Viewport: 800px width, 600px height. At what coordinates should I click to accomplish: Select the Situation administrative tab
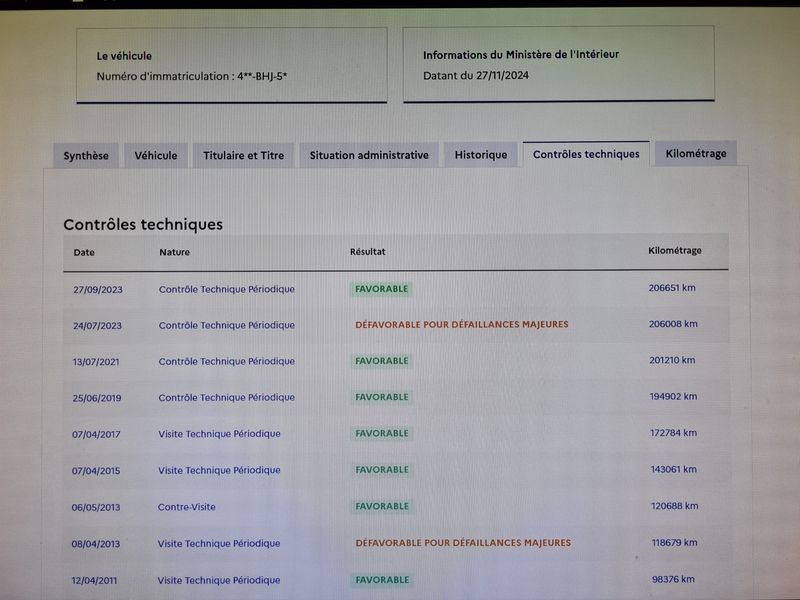369,155
